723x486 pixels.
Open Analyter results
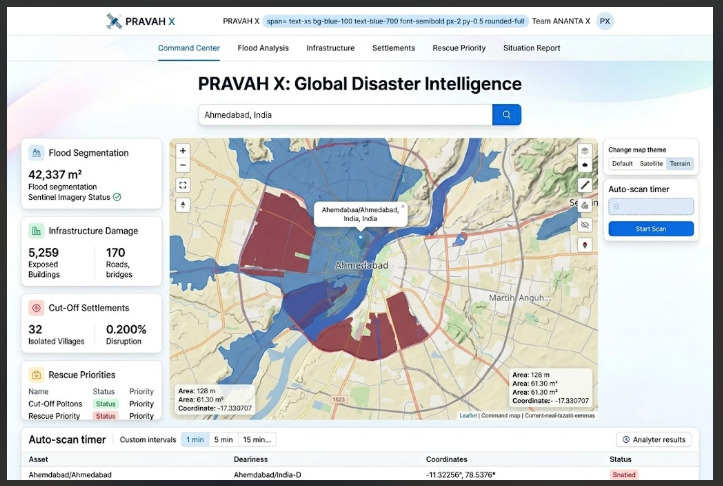(x=654, y=440)
